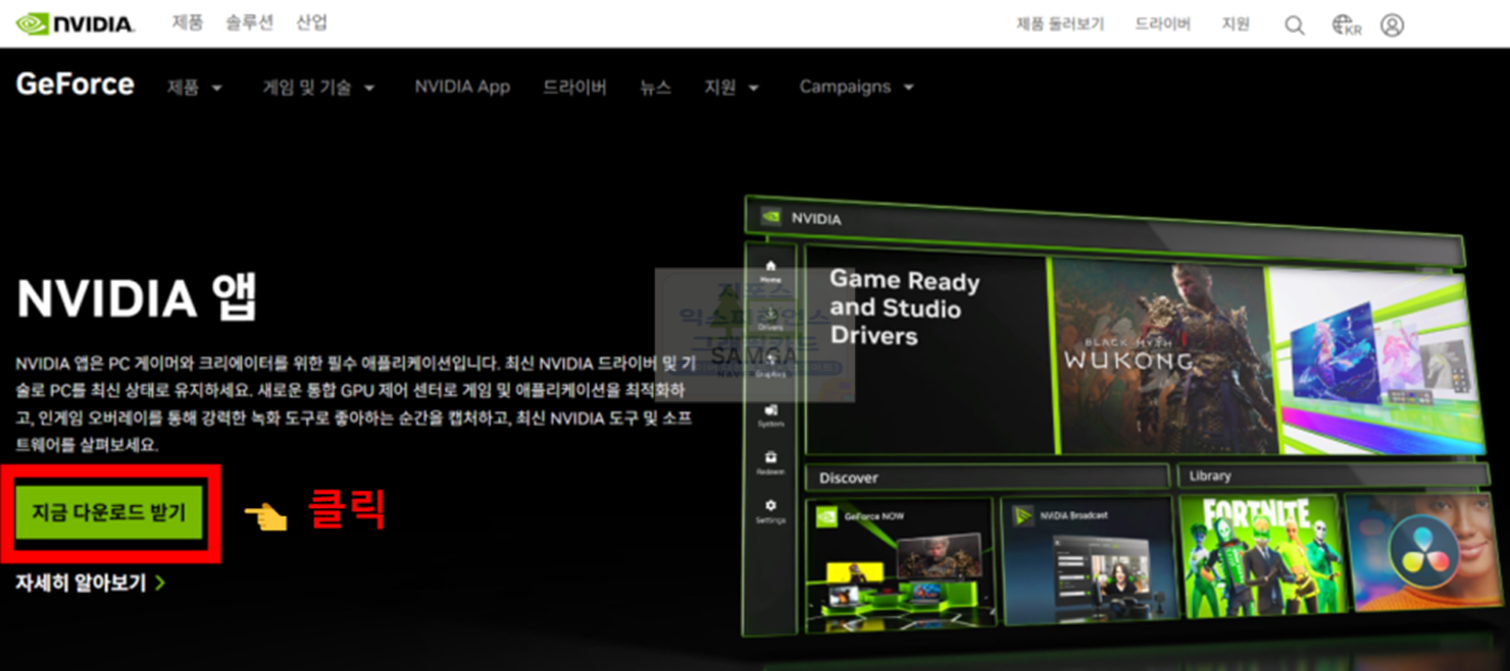
Task: Click the top header 드라이버 link
Action: pos(1162,24)
